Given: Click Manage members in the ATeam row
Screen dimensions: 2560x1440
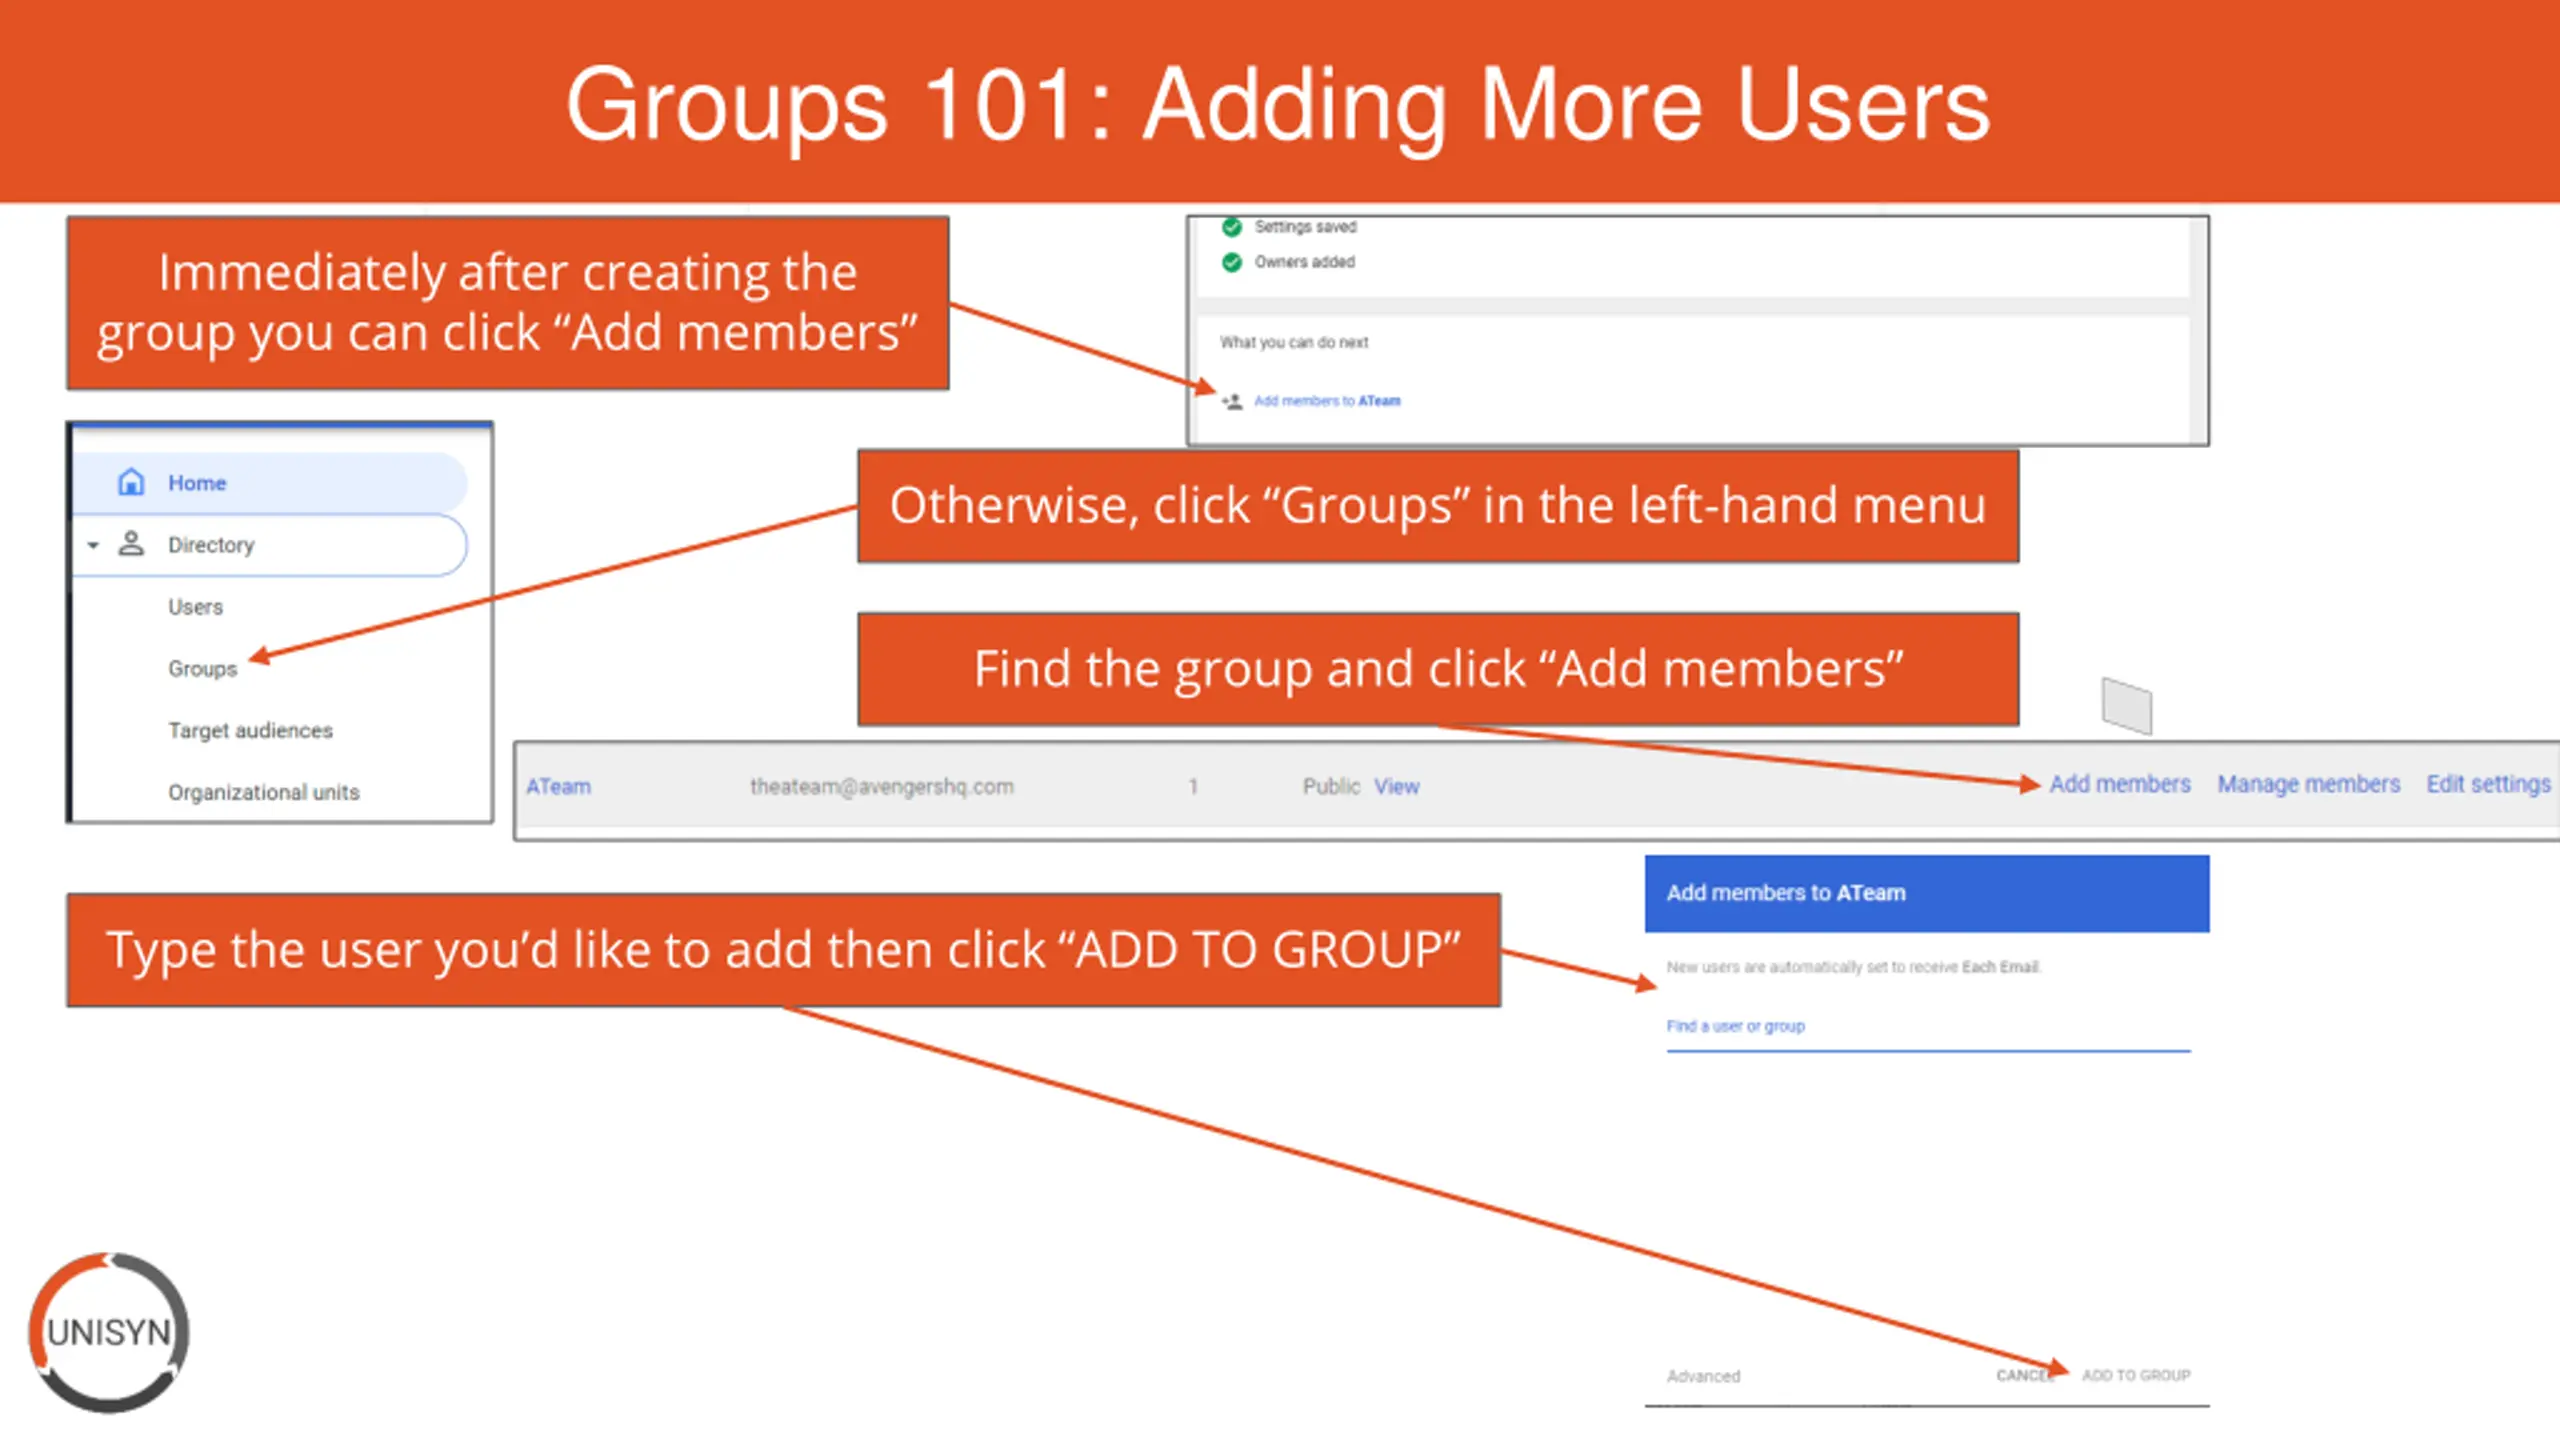Looking at the screenshot, I should click(2308, 784).
